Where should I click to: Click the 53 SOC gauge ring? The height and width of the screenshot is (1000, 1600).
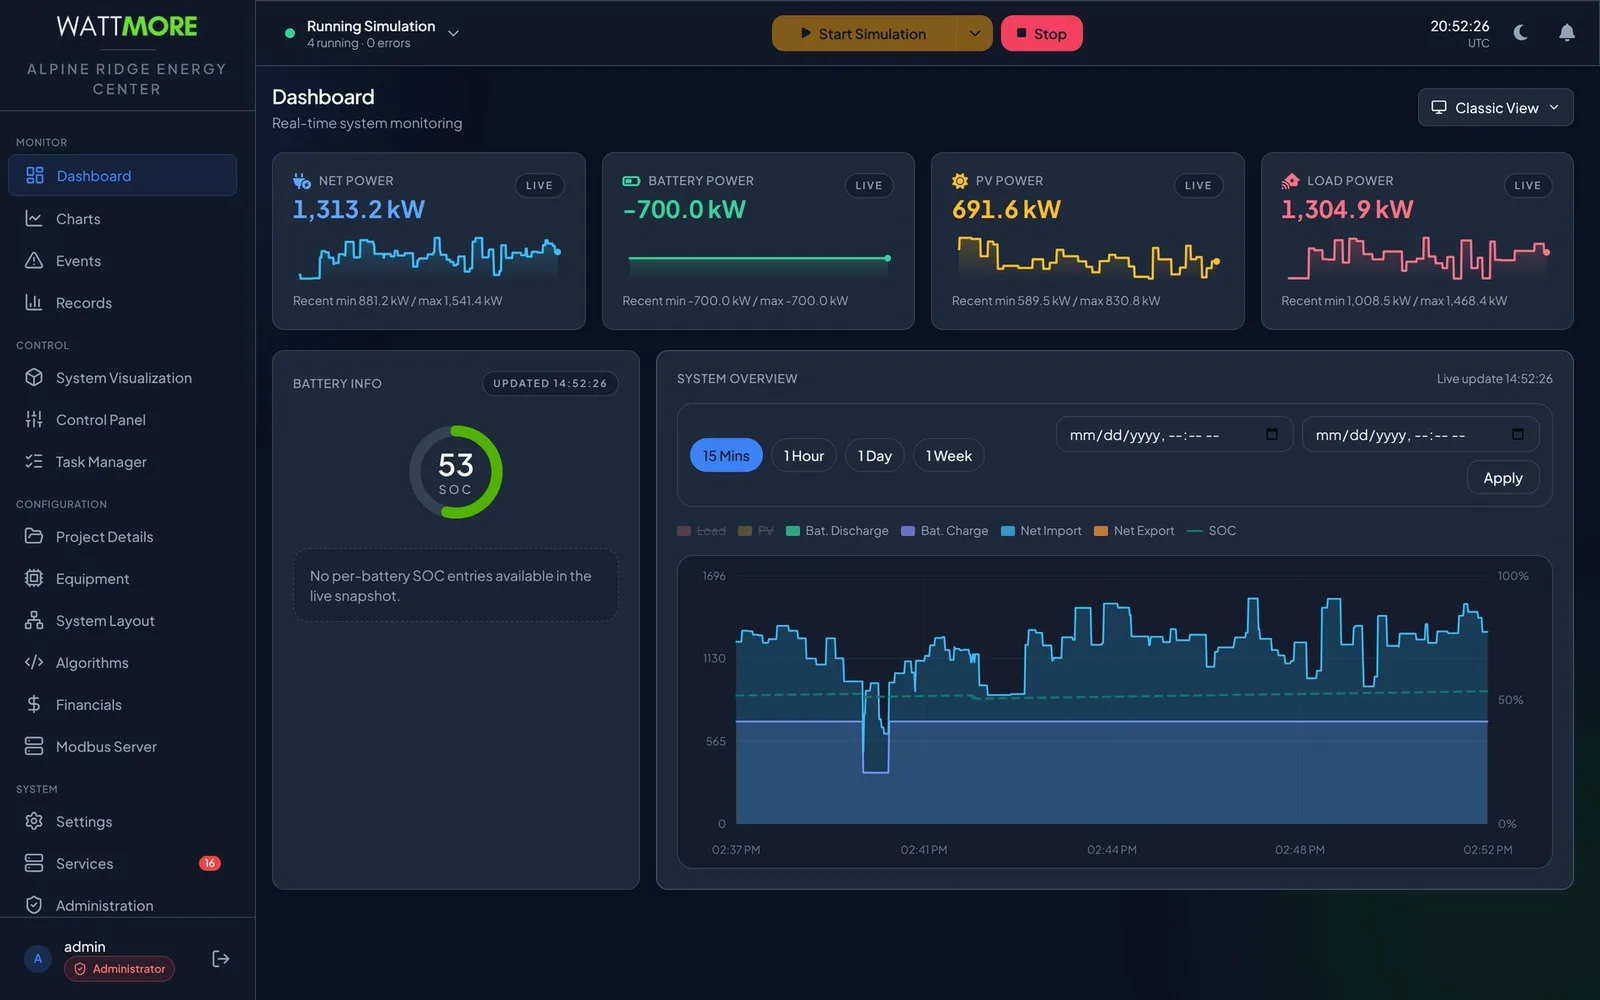coord(456,472)
